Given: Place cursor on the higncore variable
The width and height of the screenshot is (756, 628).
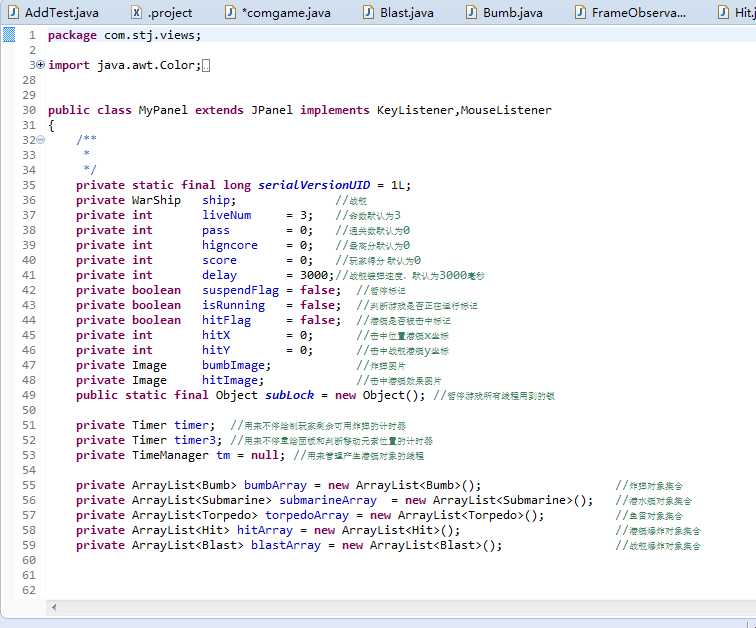Looking at the screenshot, I should click(230, 245).
